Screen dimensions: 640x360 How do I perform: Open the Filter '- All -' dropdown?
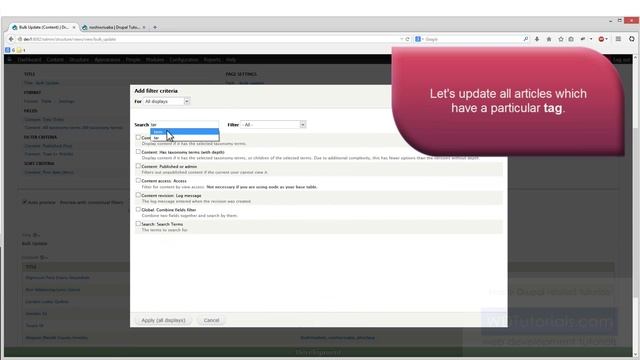(x=273, y=124)
